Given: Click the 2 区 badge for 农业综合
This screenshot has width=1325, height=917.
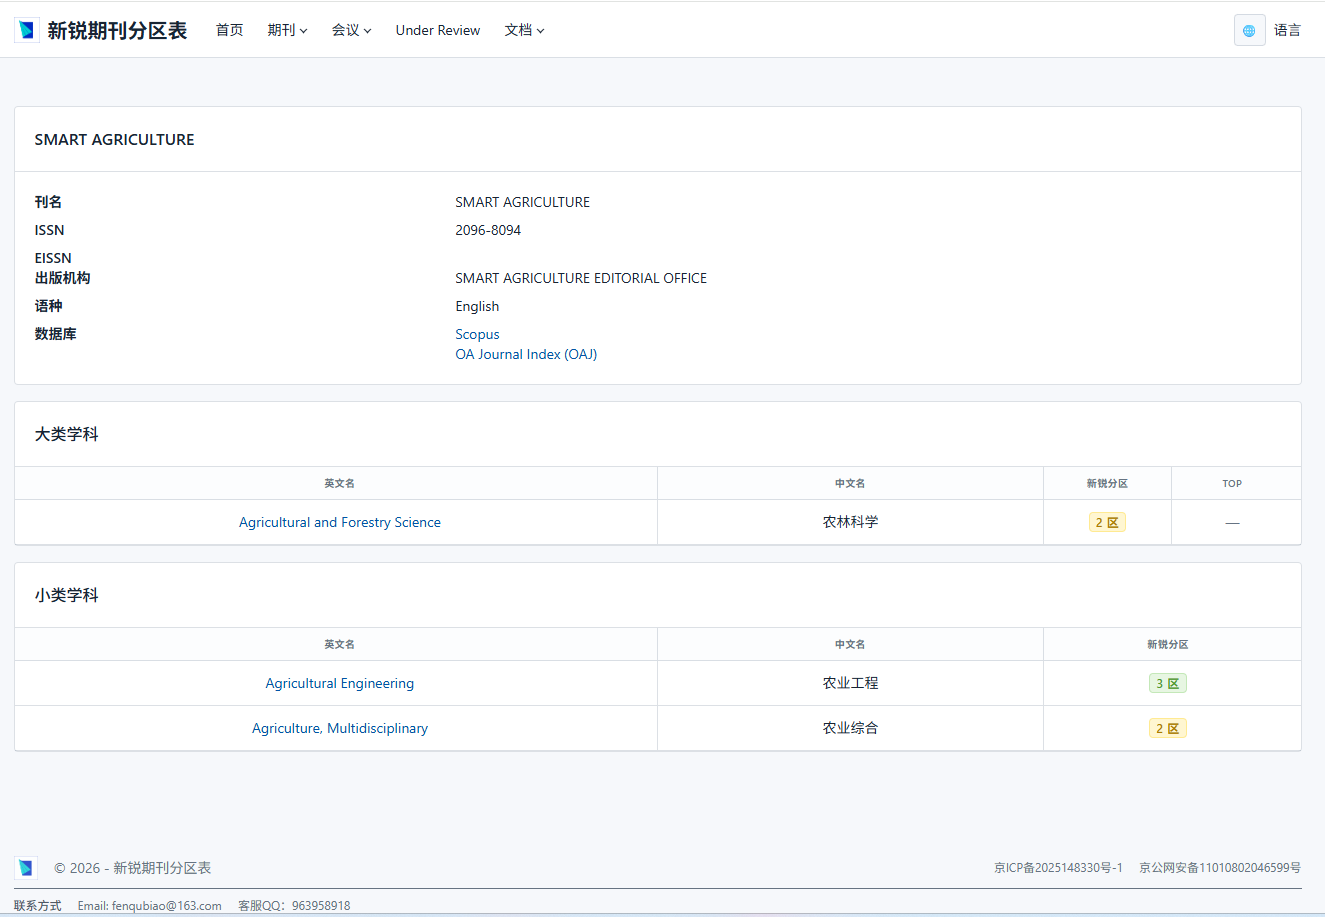Looking at the screenshot, I should coord(1167,728).
